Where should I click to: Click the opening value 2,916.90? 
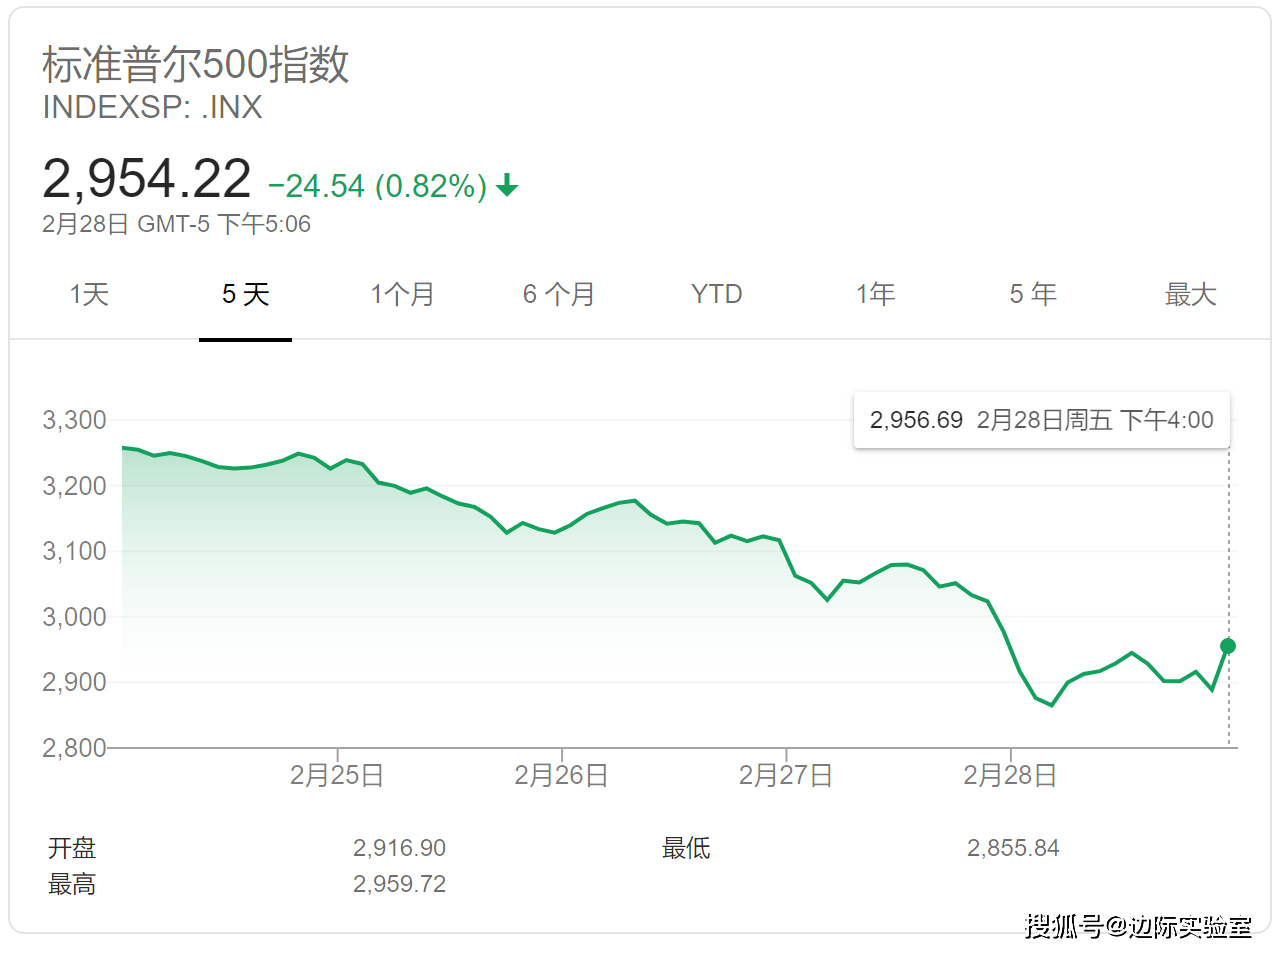click(399, 848)
